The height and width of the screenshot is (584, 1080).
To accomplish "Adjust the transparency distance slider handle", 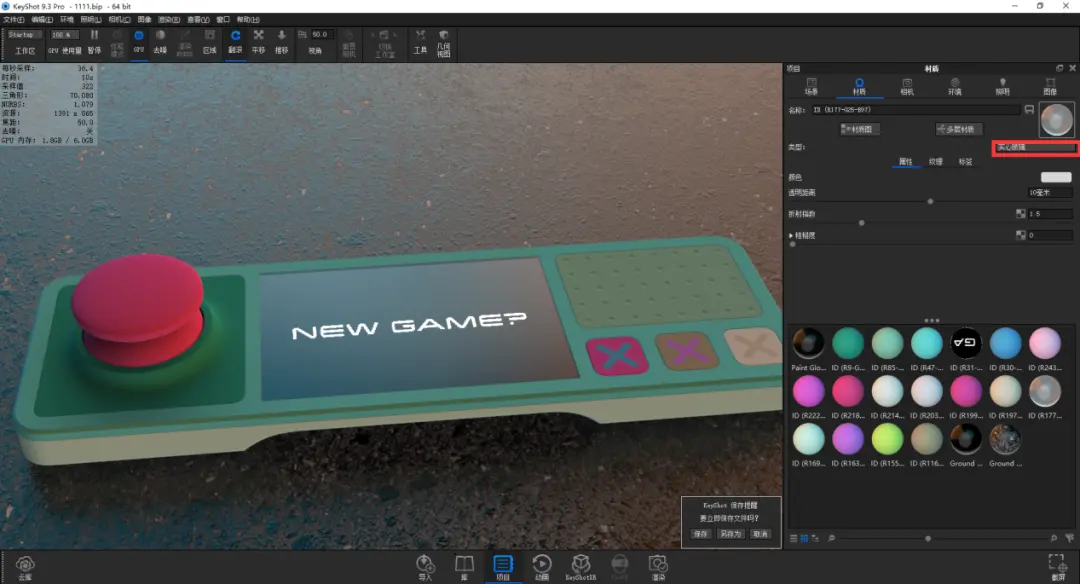I will (x=931, y=202).
